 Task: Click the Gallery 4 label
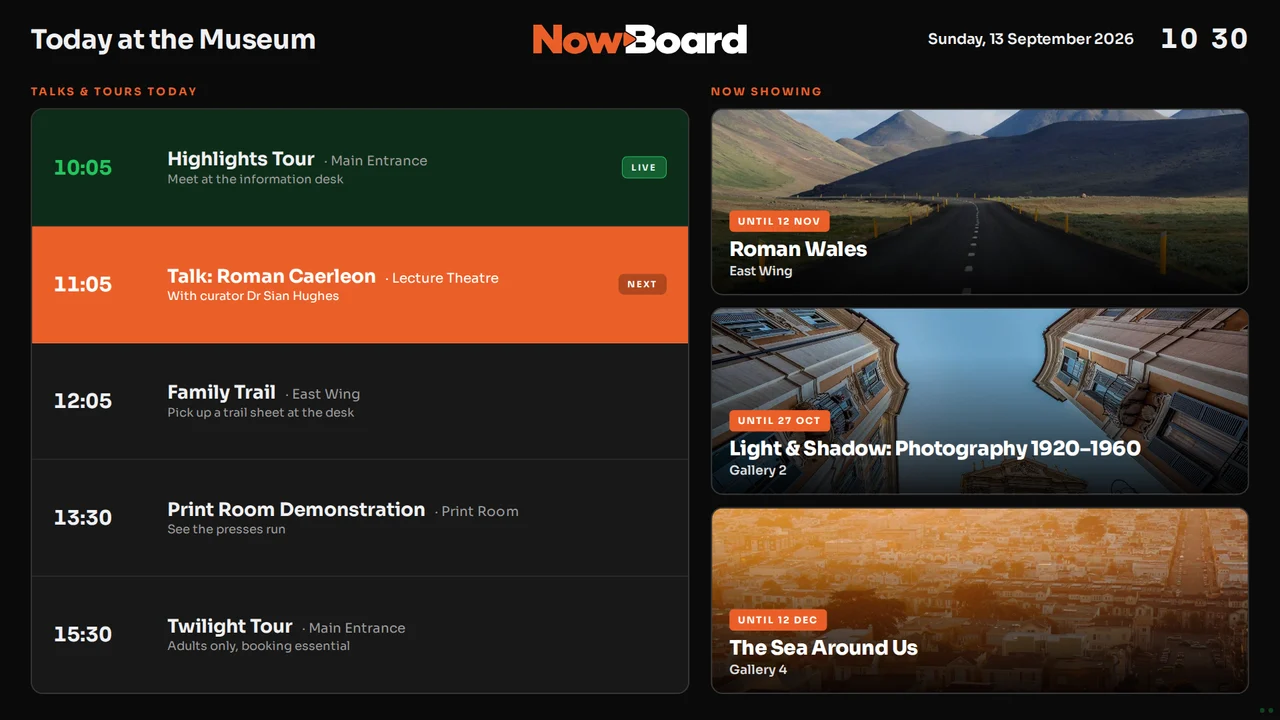coord(758,670)
